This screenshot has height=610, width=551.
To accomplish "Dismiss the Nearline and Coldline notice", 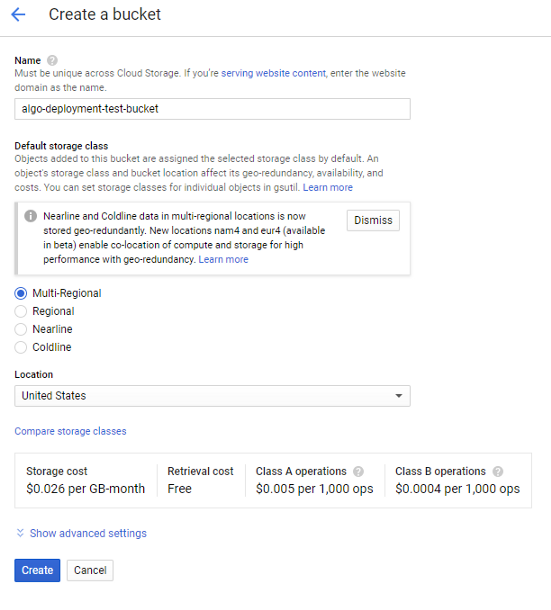I will pyautogui.click(x=373, y=220).
